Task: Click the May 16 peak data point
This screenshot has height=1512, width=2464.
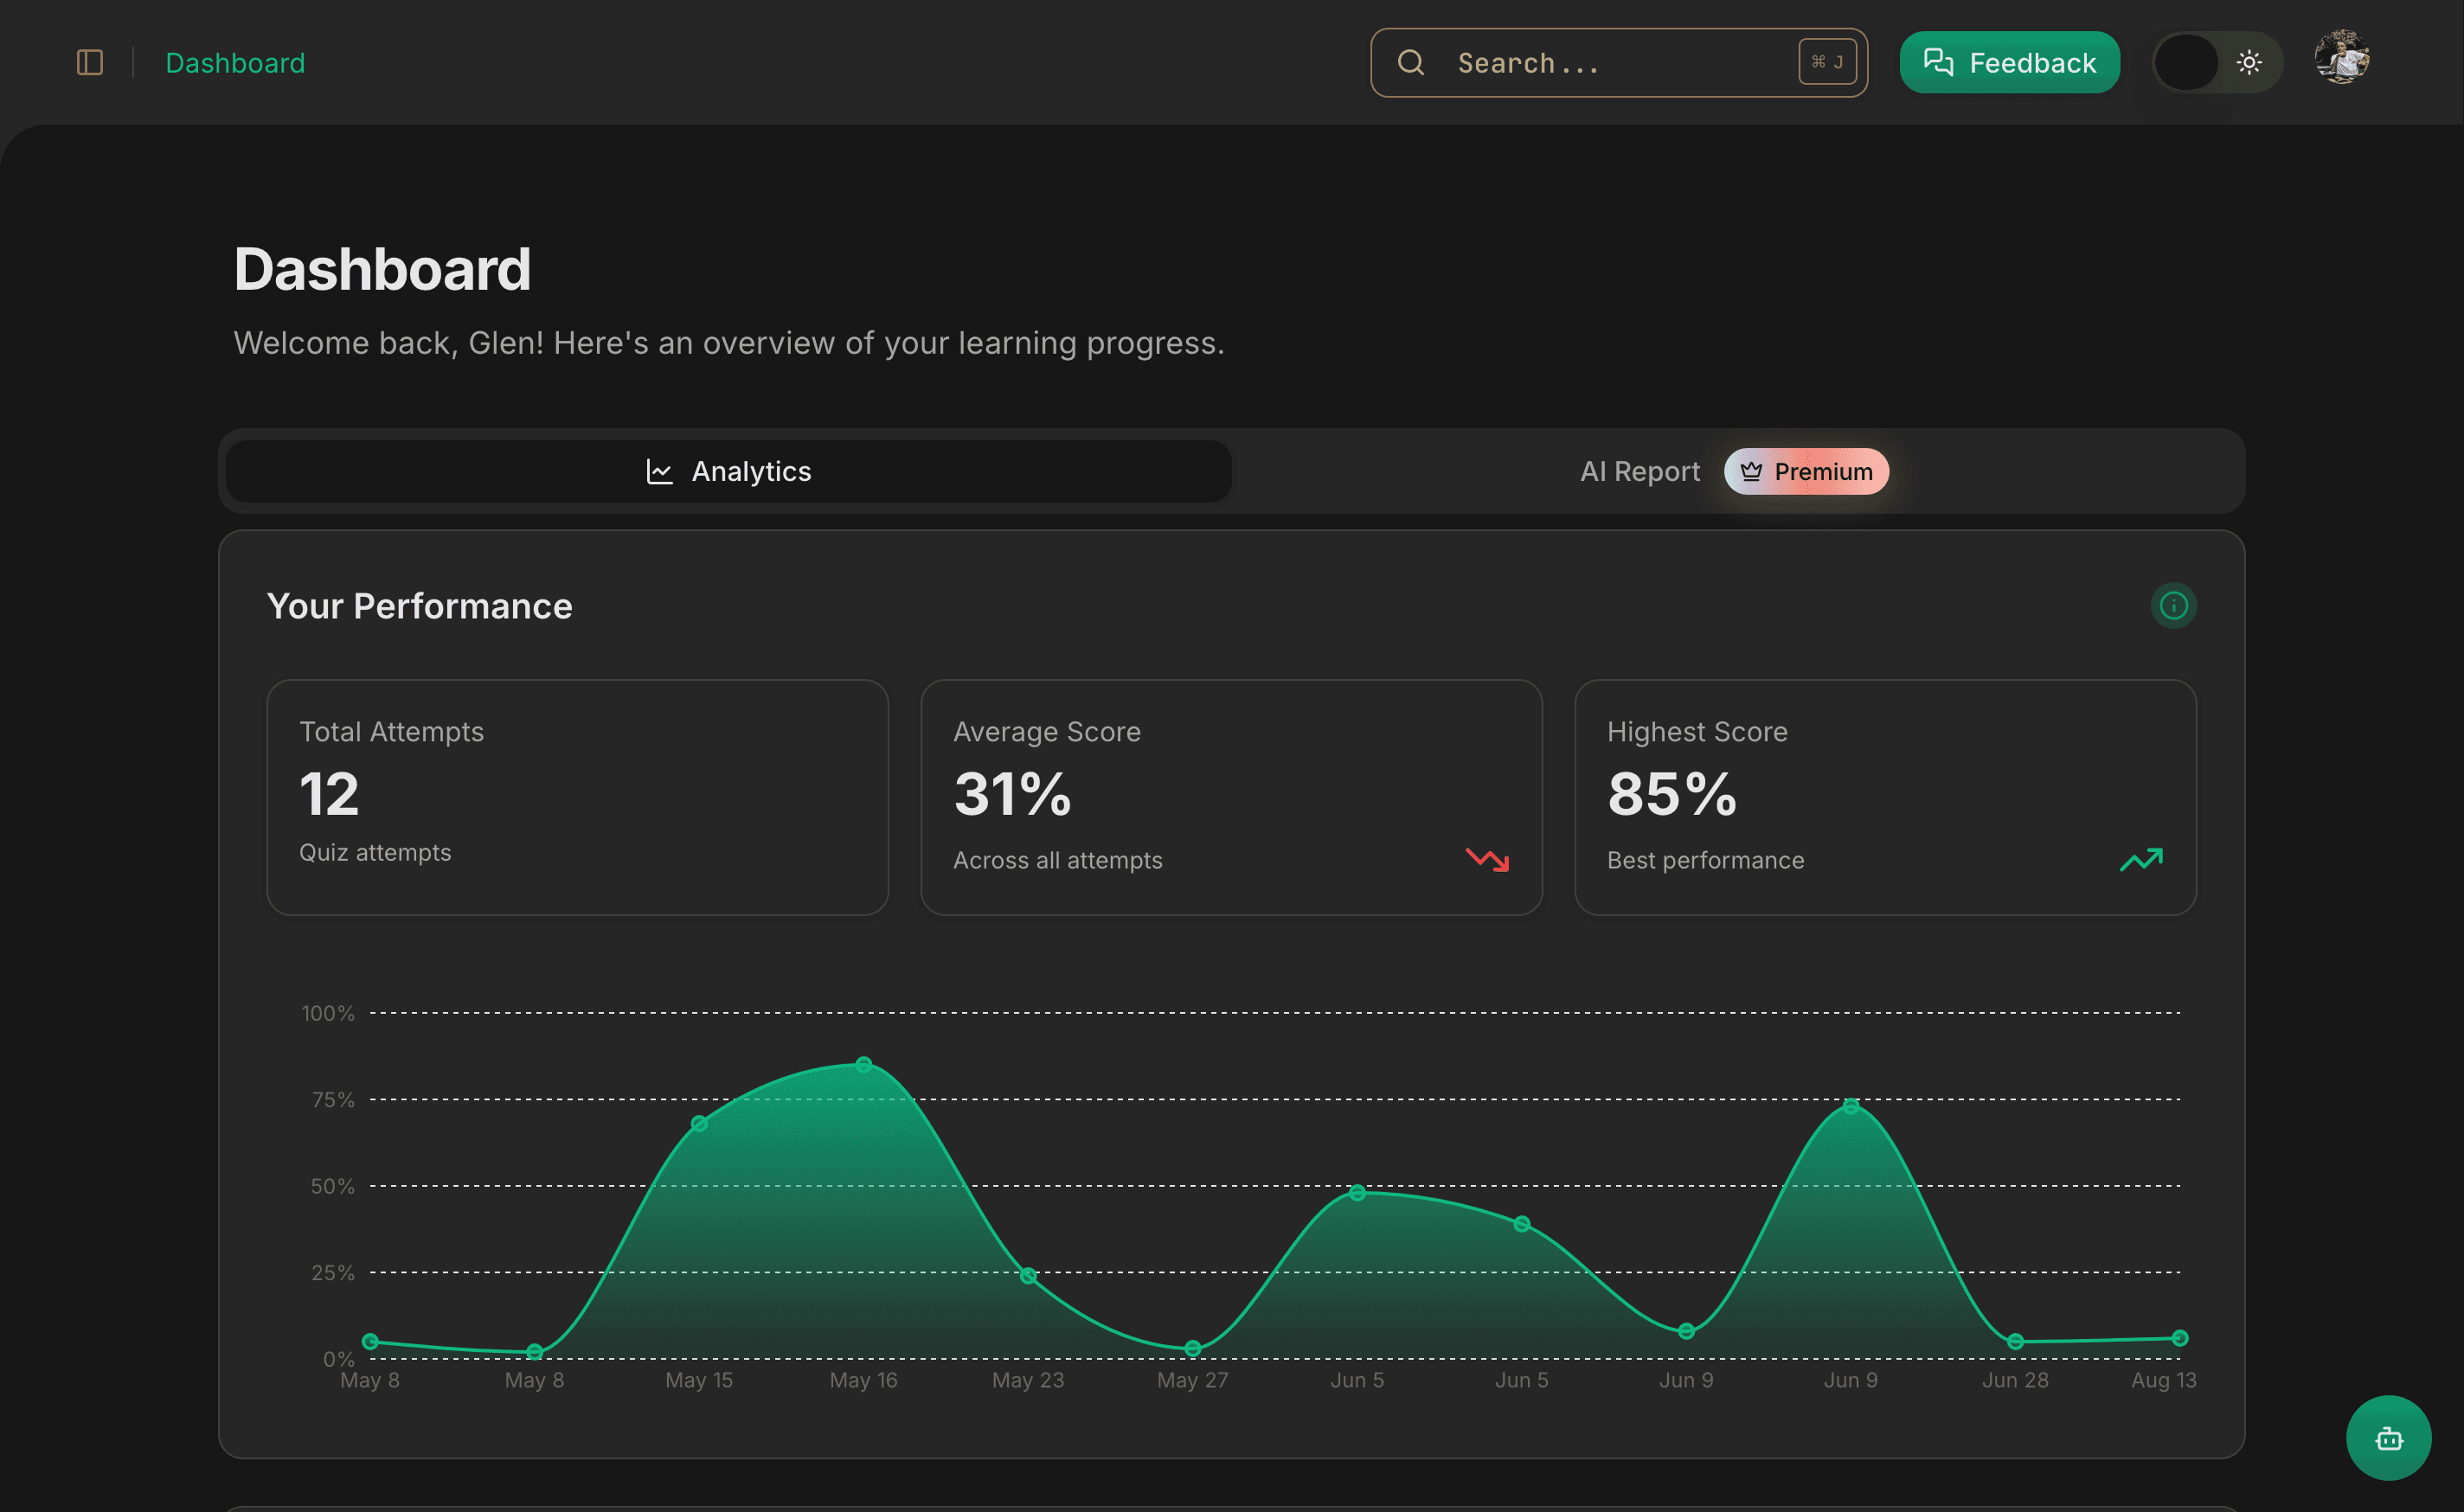Action: click(864, 1064)
